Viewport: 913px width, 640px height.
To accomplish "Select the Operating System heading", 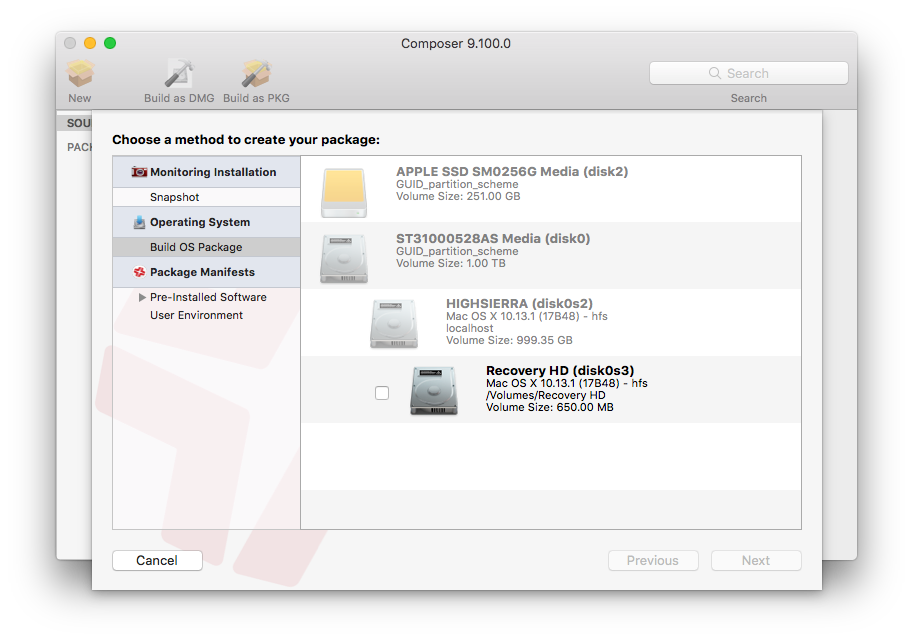I will (207, 222).
